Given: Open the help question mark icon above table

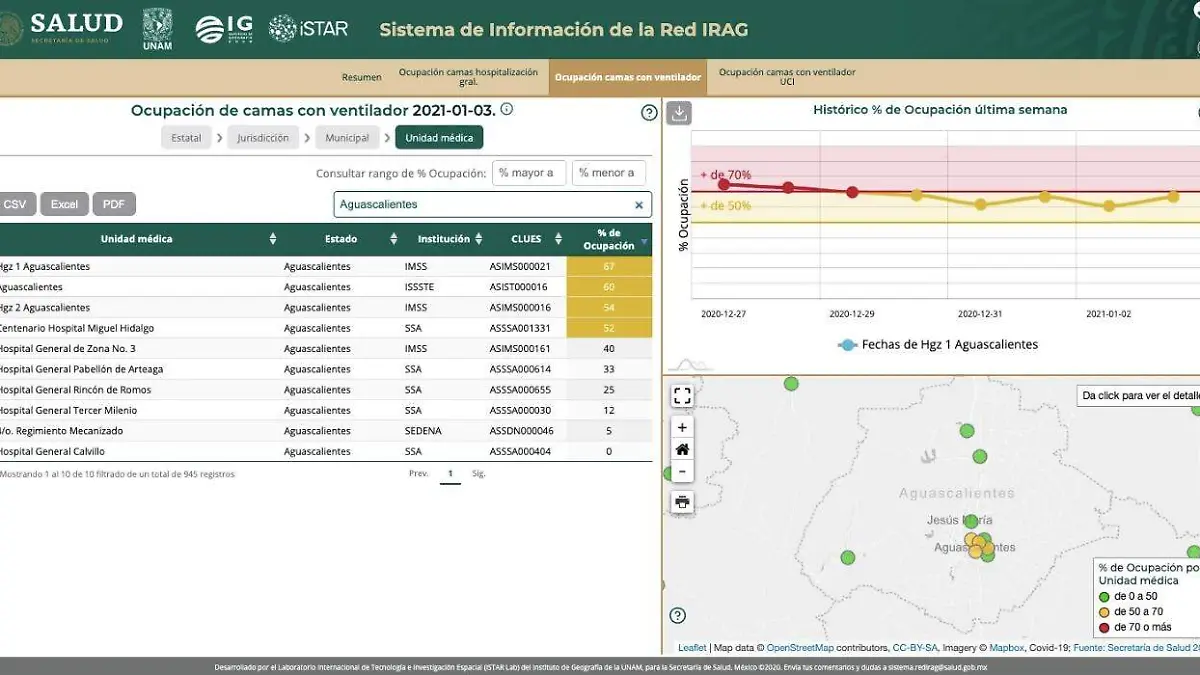Looking at the screenshot, I should click(x=649, y=112).
